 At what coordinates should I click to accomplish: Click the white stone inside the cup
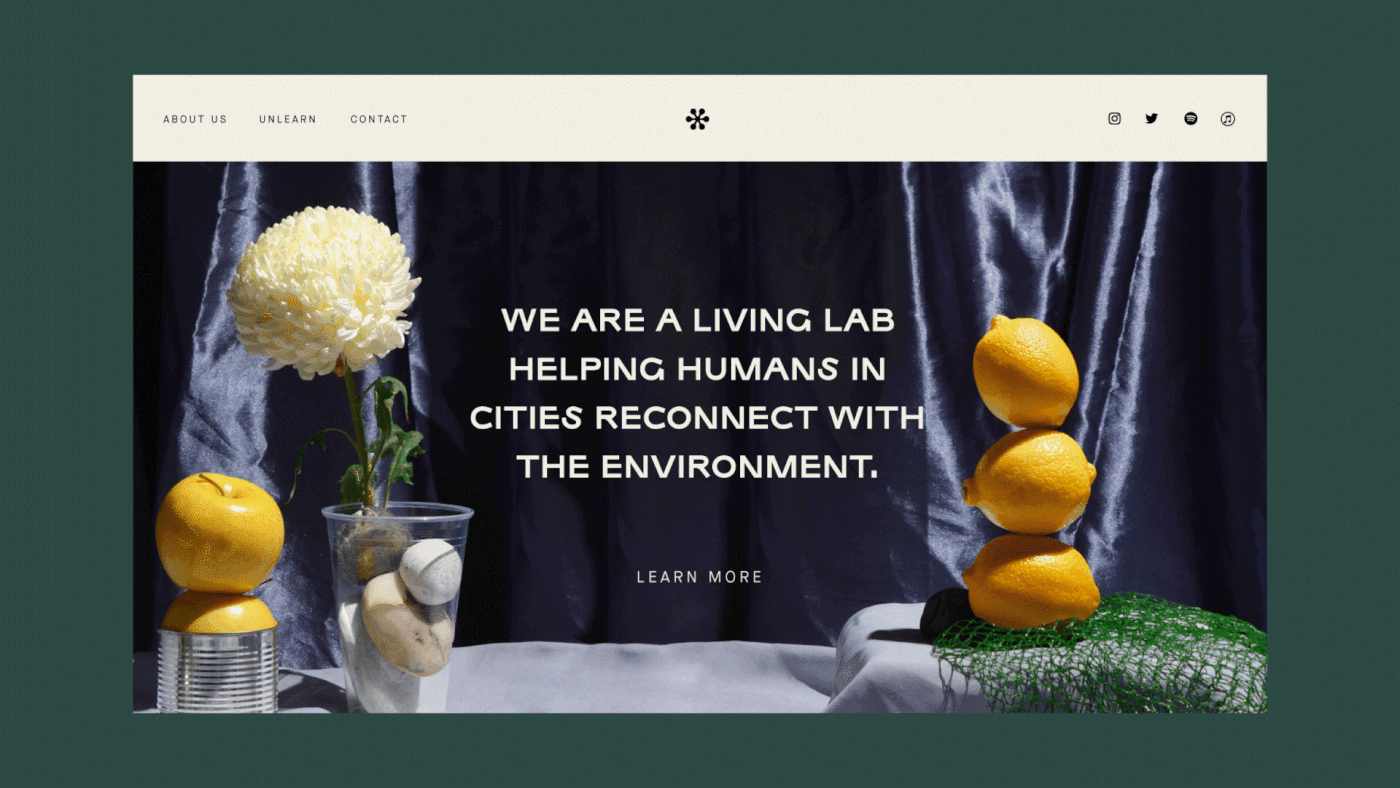[x=431, y=572]
